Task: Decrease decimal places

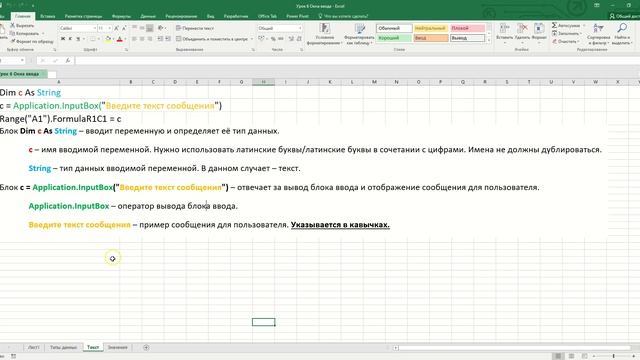Action: tap(299, 39)
